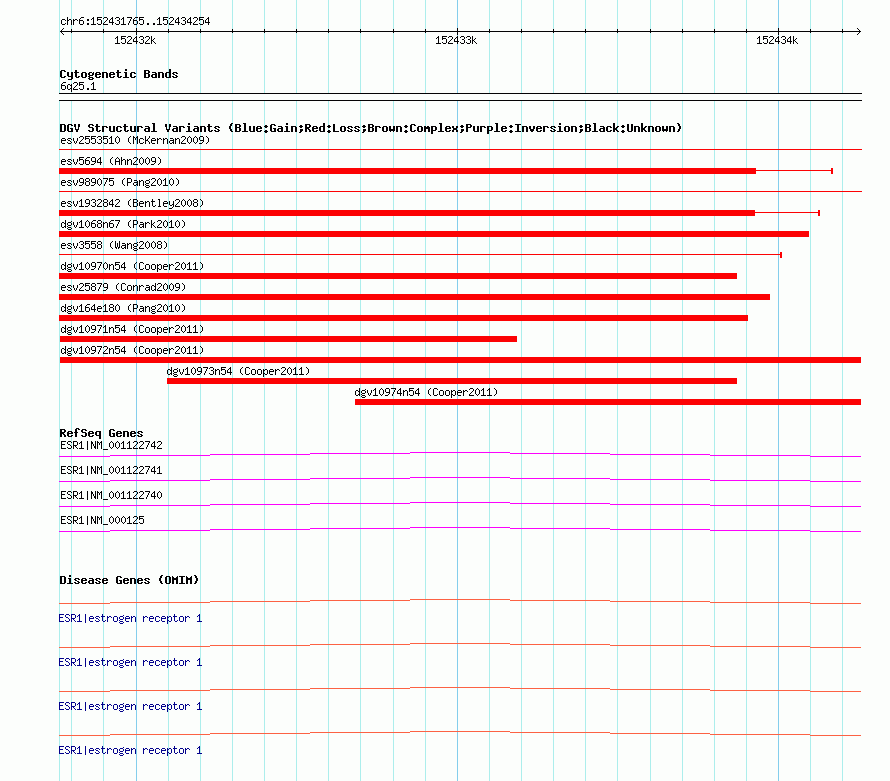Click the dgv10971n54 (Cooper2011) variant label

(x=132, y=329)
